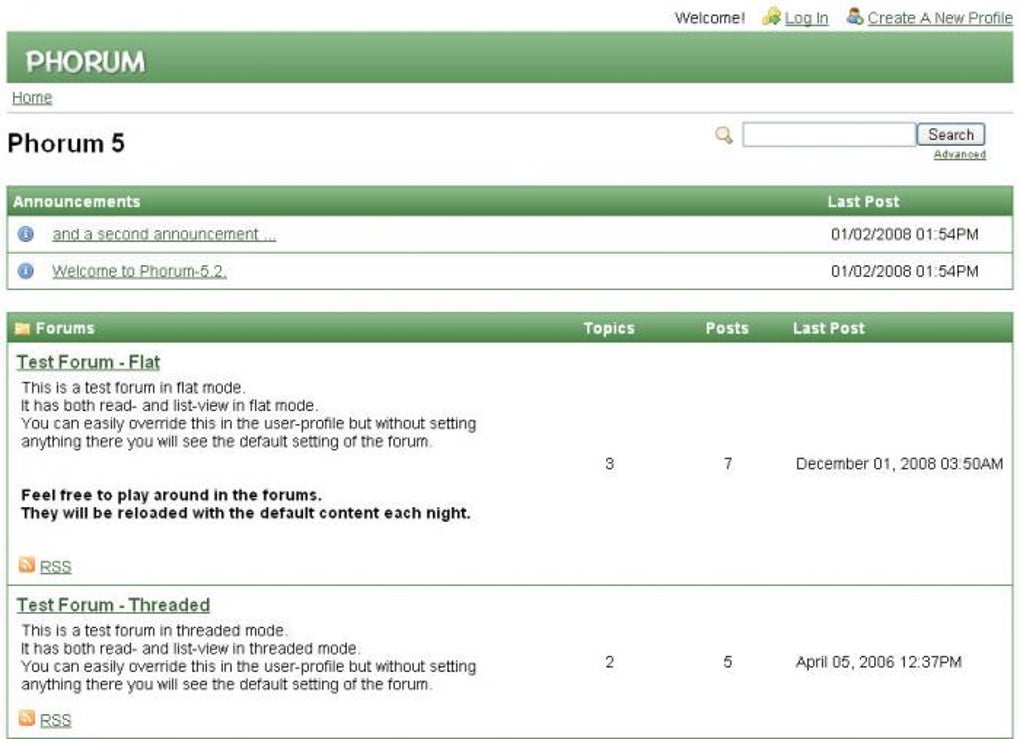Click topics count 3 for Flat forum
The width and height of the screenshot is (1020, 739).
610,464
